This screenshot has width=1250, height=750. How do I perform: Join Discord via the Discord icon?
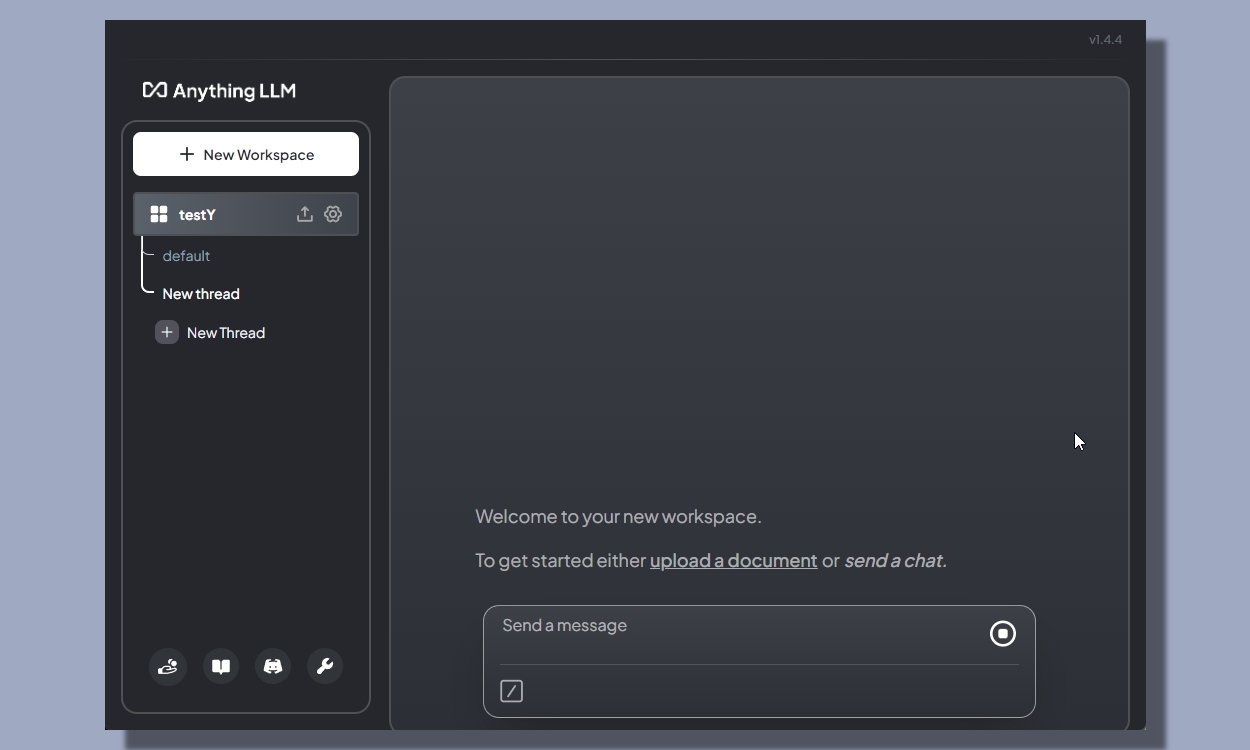[x=272, y=666]
